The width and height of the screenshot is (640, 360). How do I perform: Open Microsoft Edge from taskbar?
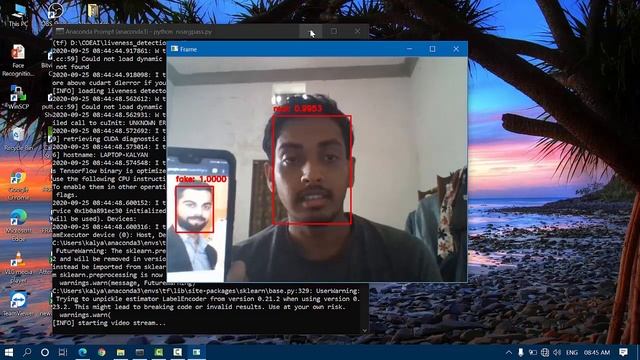[x=82, y=352]
